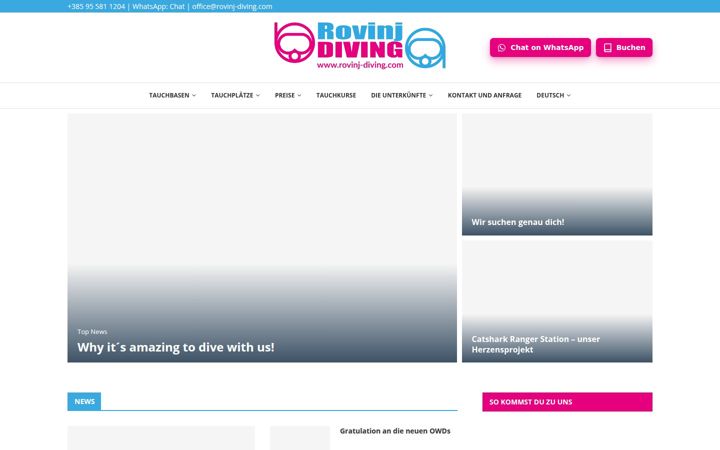Open 'Wir suchen genau dich!' article
This screenshot has width=720, height=450.
518,222
